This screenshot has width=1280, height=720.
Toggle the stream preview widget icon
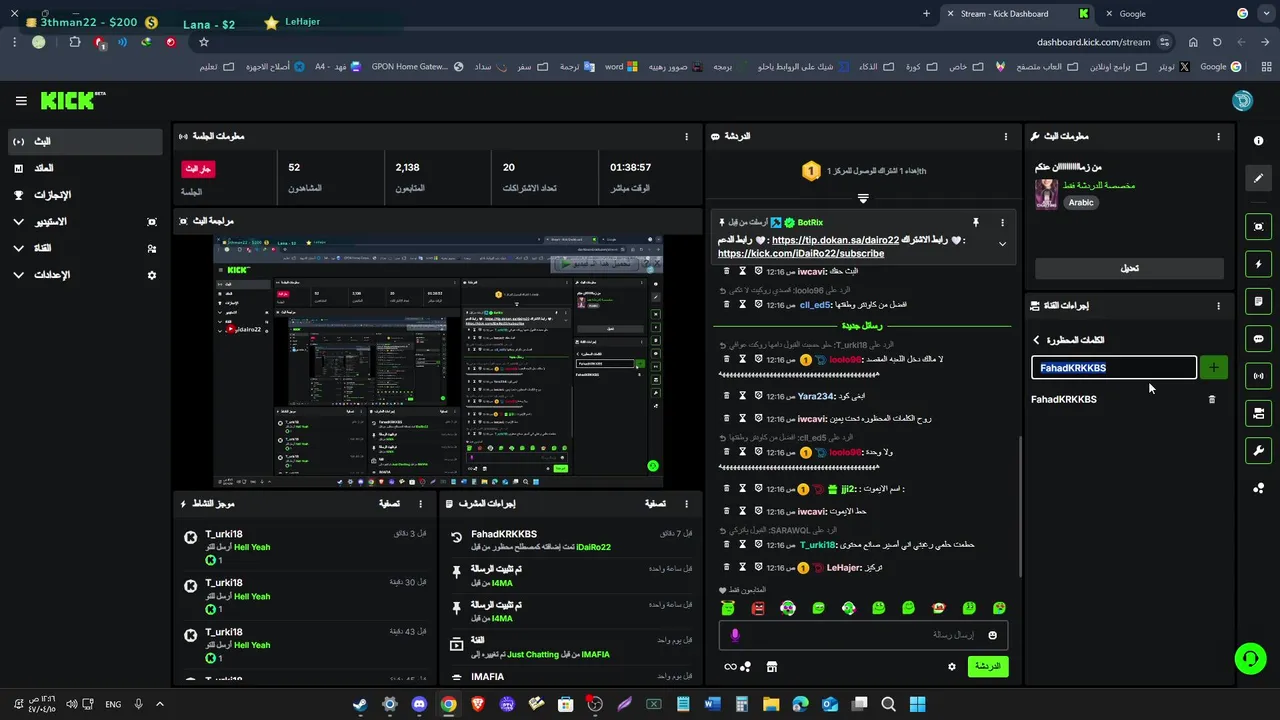coord(1258,227)
